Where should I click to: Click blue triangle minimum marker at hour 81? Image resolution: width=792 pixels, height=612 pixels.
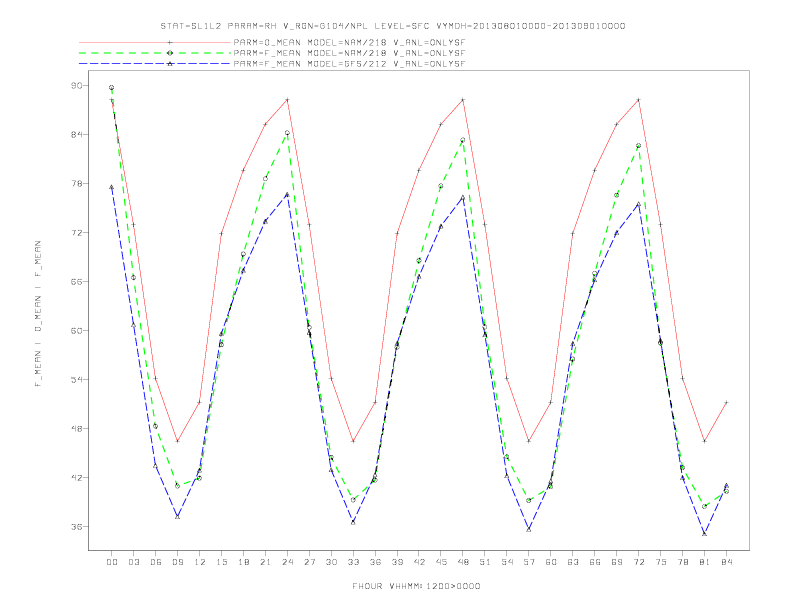pyautogui.click(x=705, y=534)
